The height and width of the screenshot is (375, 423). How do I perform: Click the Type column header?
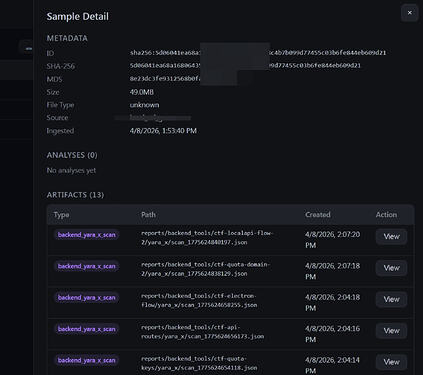pos(61,215)
